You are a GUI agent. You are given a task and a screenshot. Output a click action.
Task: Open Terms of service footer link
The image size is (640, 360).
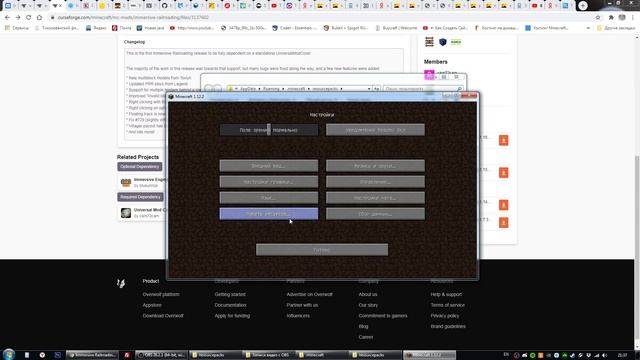tap(447, 305)
